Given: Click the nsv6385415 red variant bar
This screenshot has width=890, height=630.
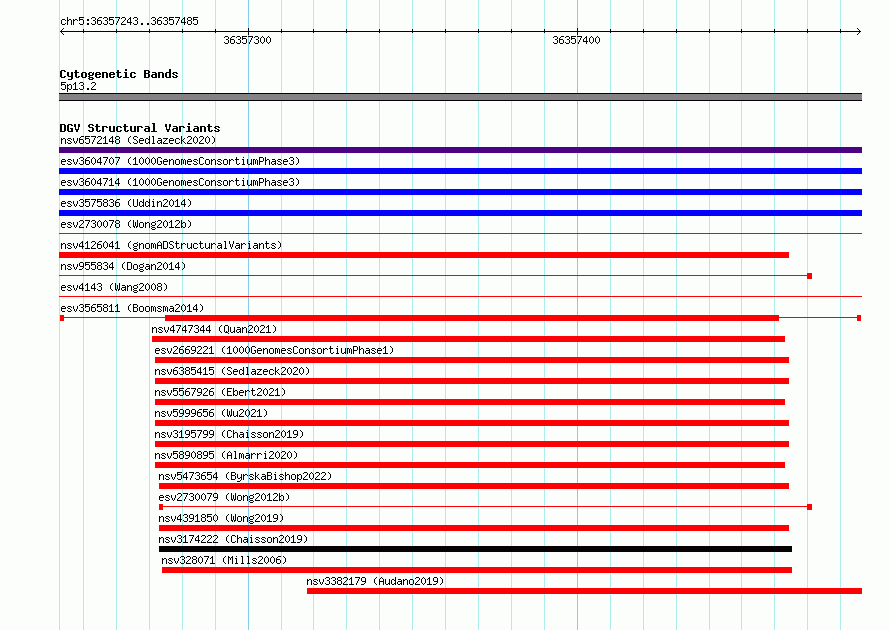Looking at the screenshot, I should point(472,381).
